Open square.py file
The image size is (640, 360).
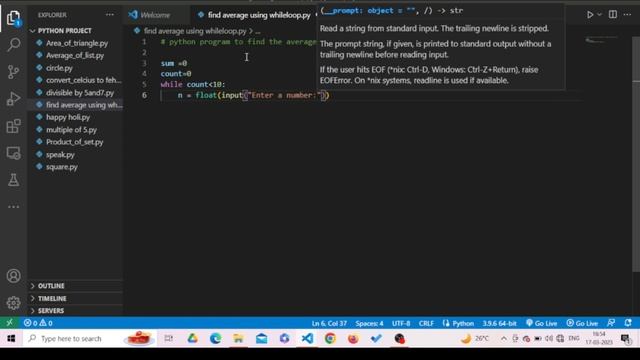62,167
